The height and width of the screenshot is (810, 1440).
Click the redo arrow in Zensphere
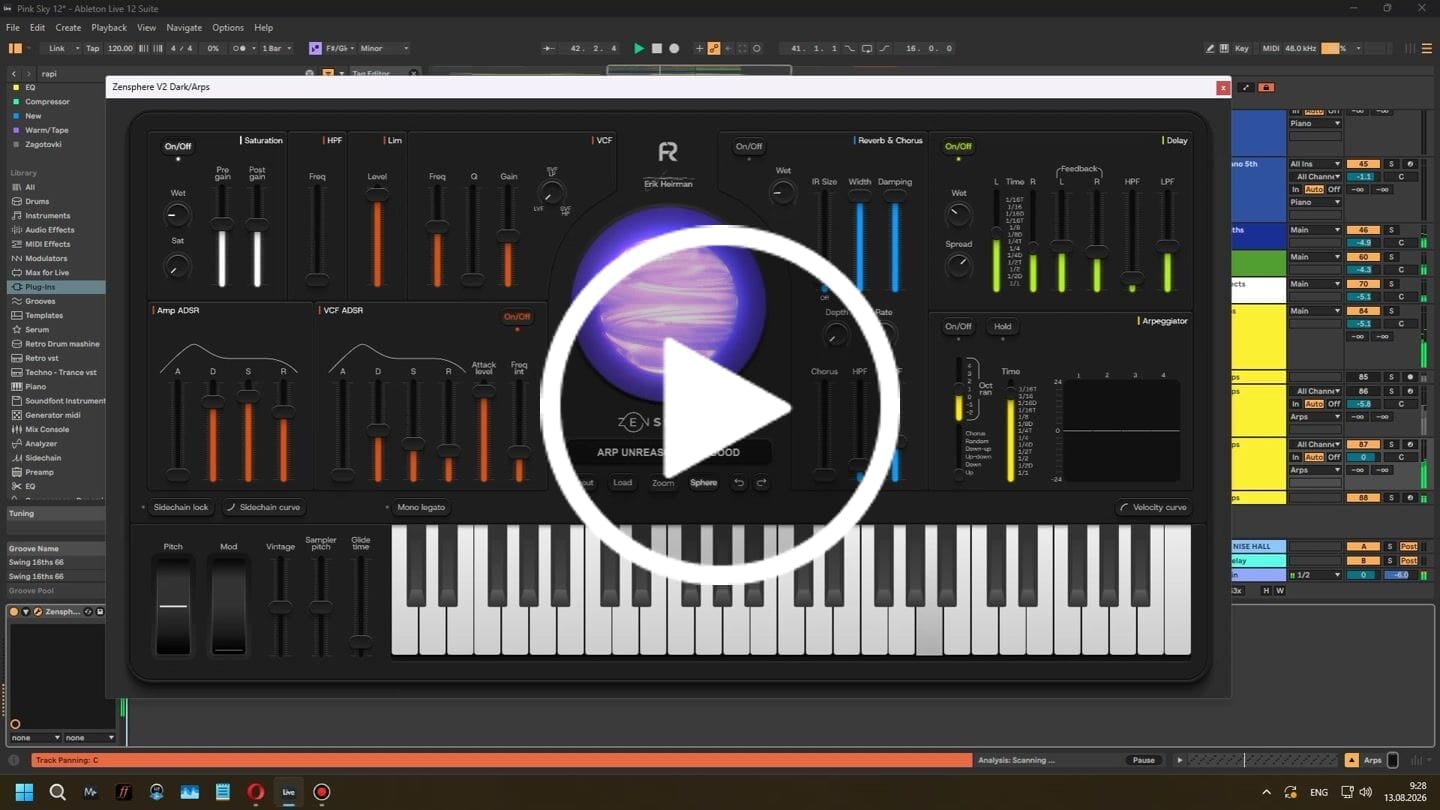pyautogui.click(x=761, y=483)
